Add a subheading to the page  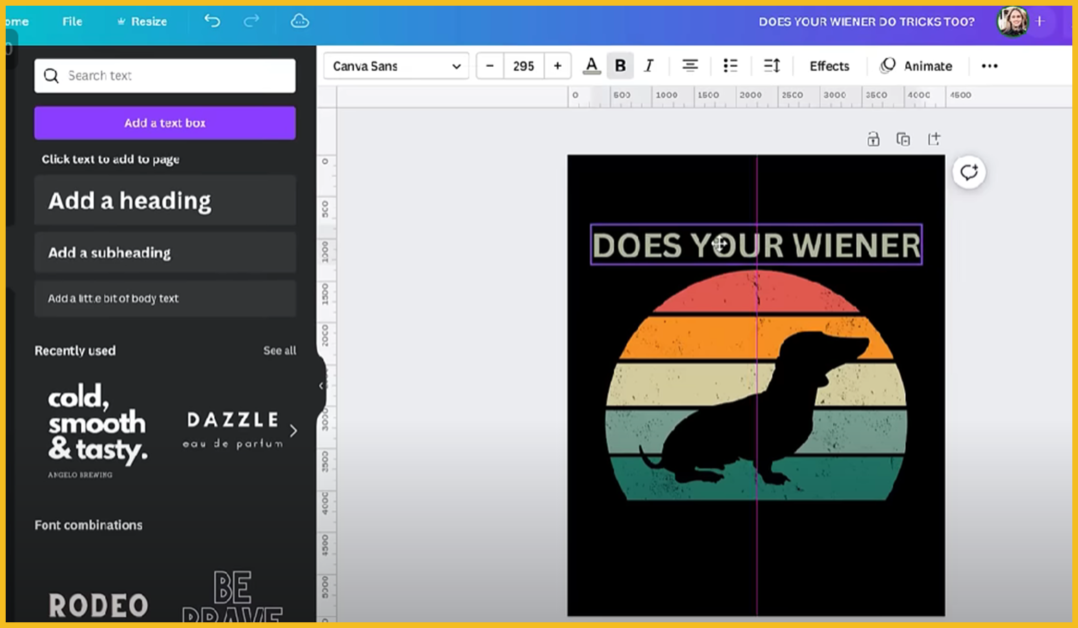pyautogui.click(x=165, y=252)
